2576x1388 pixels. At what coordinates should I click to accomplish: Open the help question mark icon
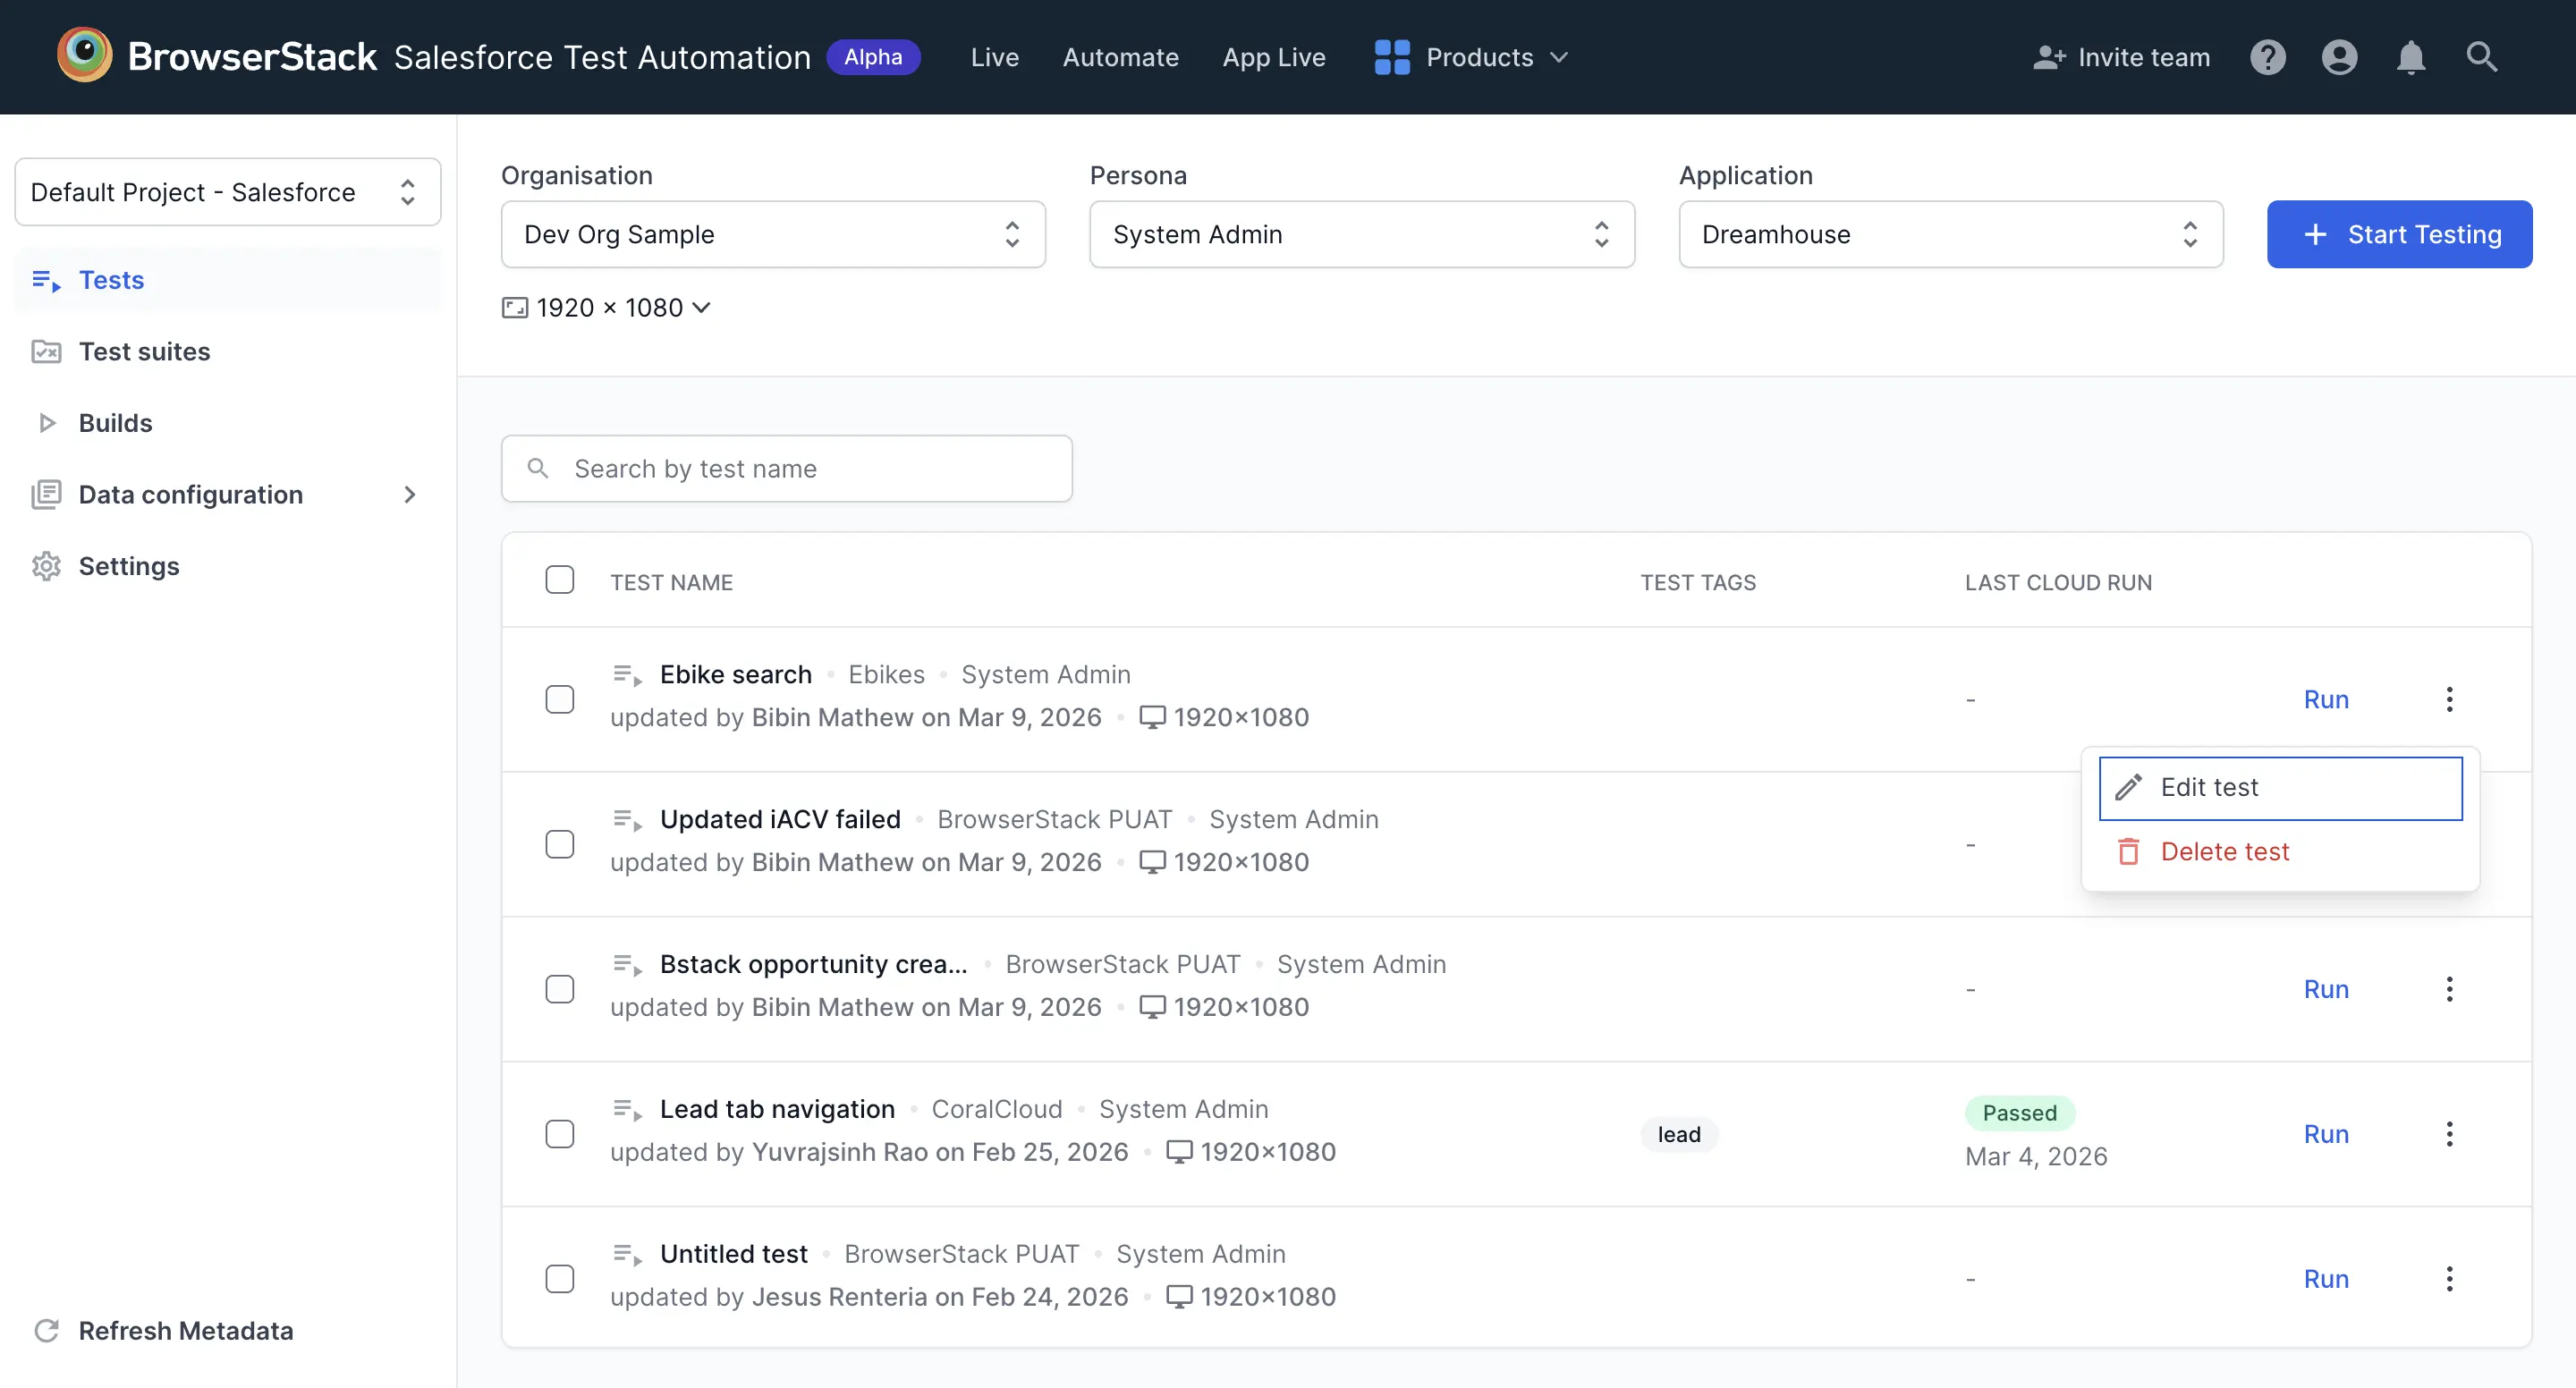point(2268,57)
